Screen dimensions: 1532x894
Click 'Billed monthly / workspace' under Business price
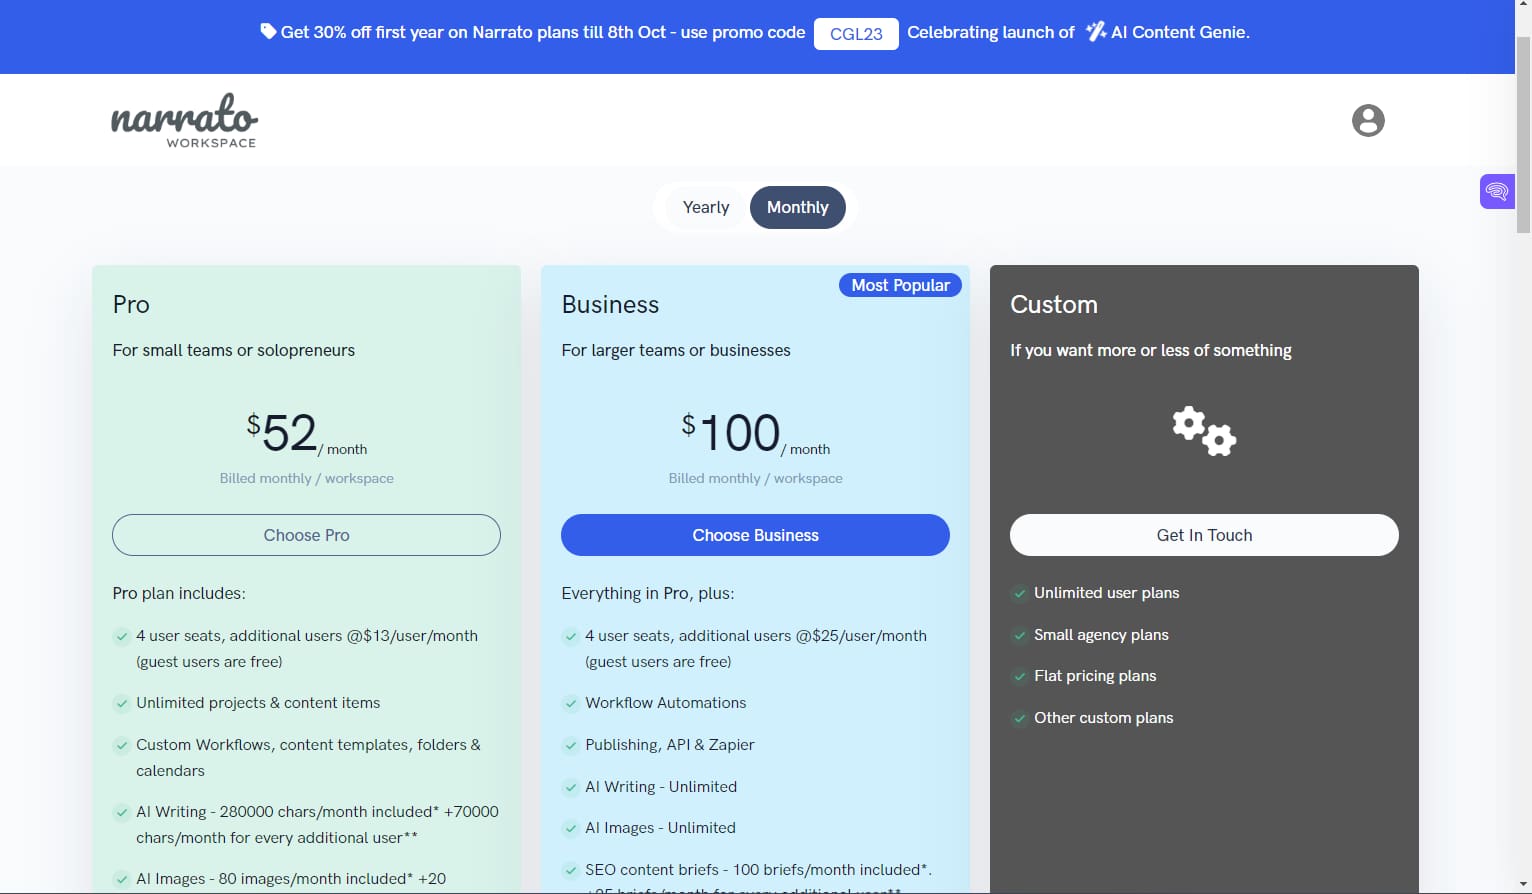(756, 478)
